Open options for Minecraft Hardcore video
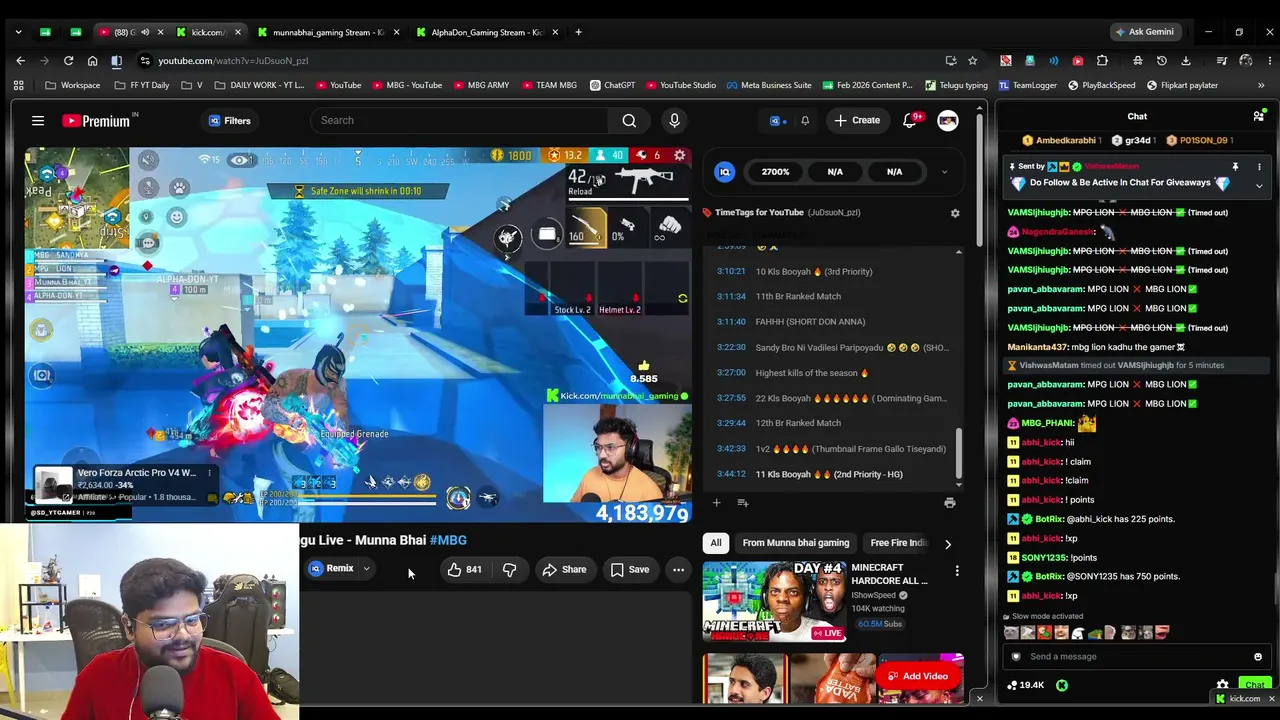Image resolution: width=1280 pixels, height=720 pixels. coord(957,571)
